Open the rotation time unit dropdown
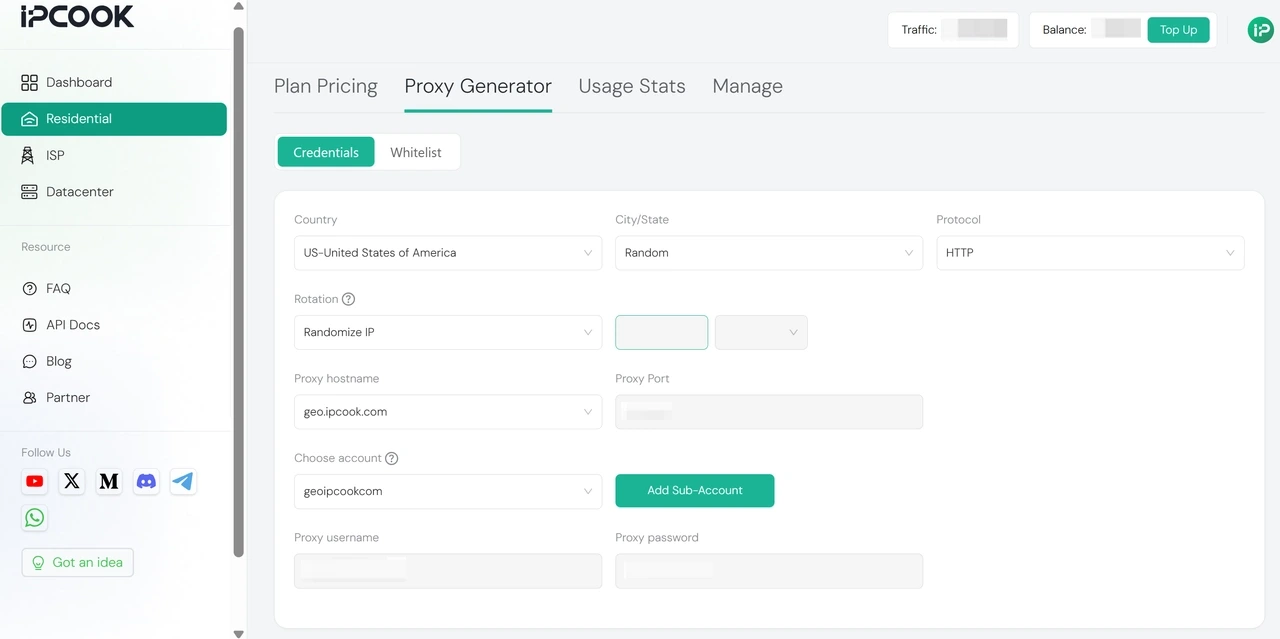 (x=761, y=332)
